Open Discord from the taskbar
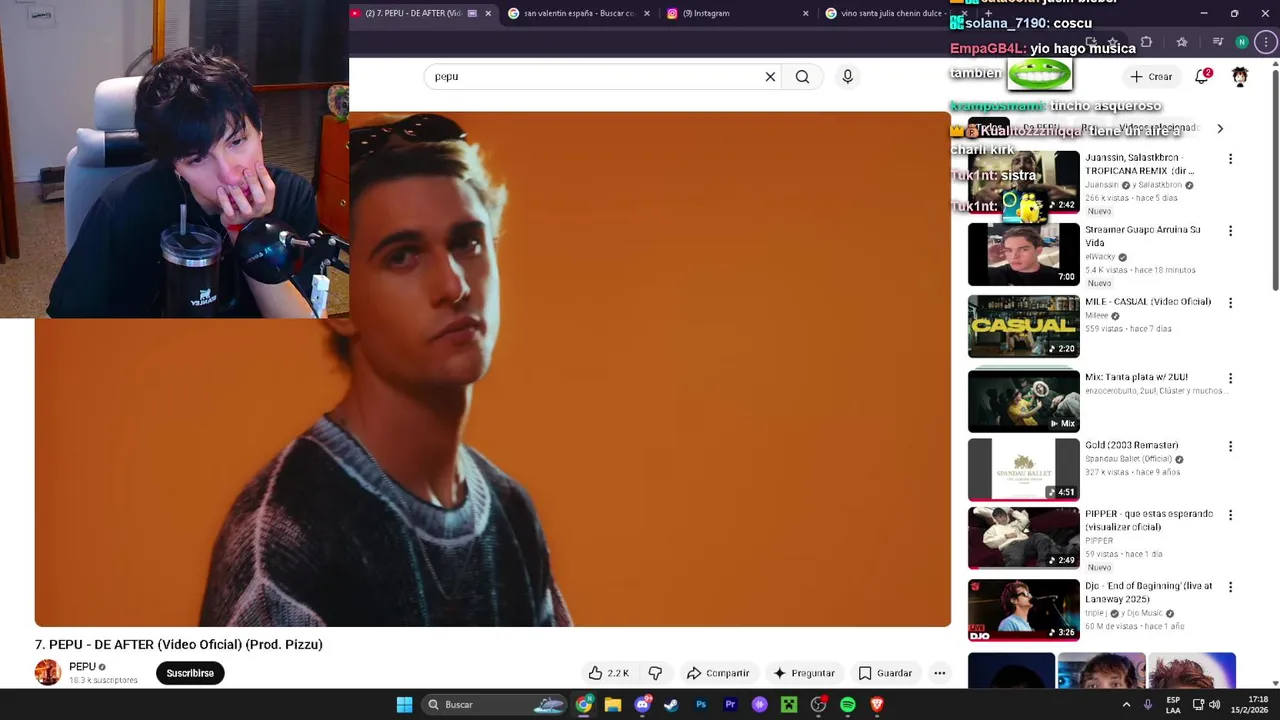 642,704
